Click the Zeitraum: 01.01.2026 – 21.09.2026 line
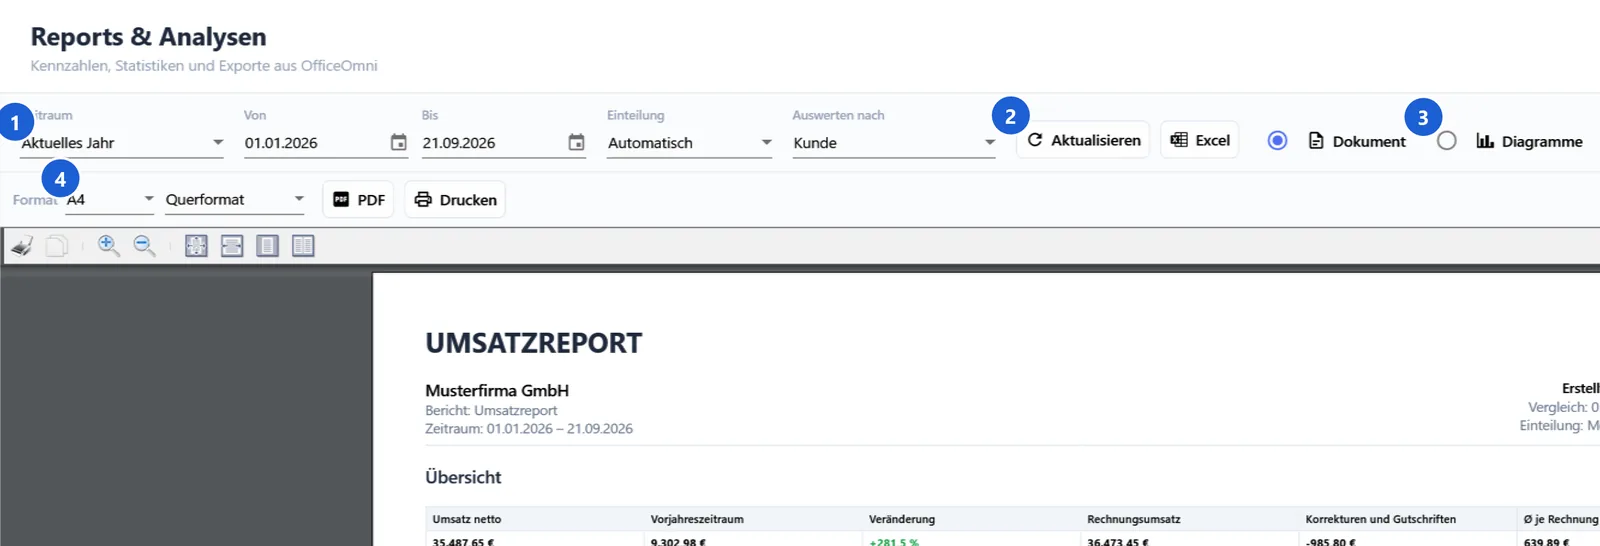Screen dimensions: 1600x546 (x=529, y=428)
